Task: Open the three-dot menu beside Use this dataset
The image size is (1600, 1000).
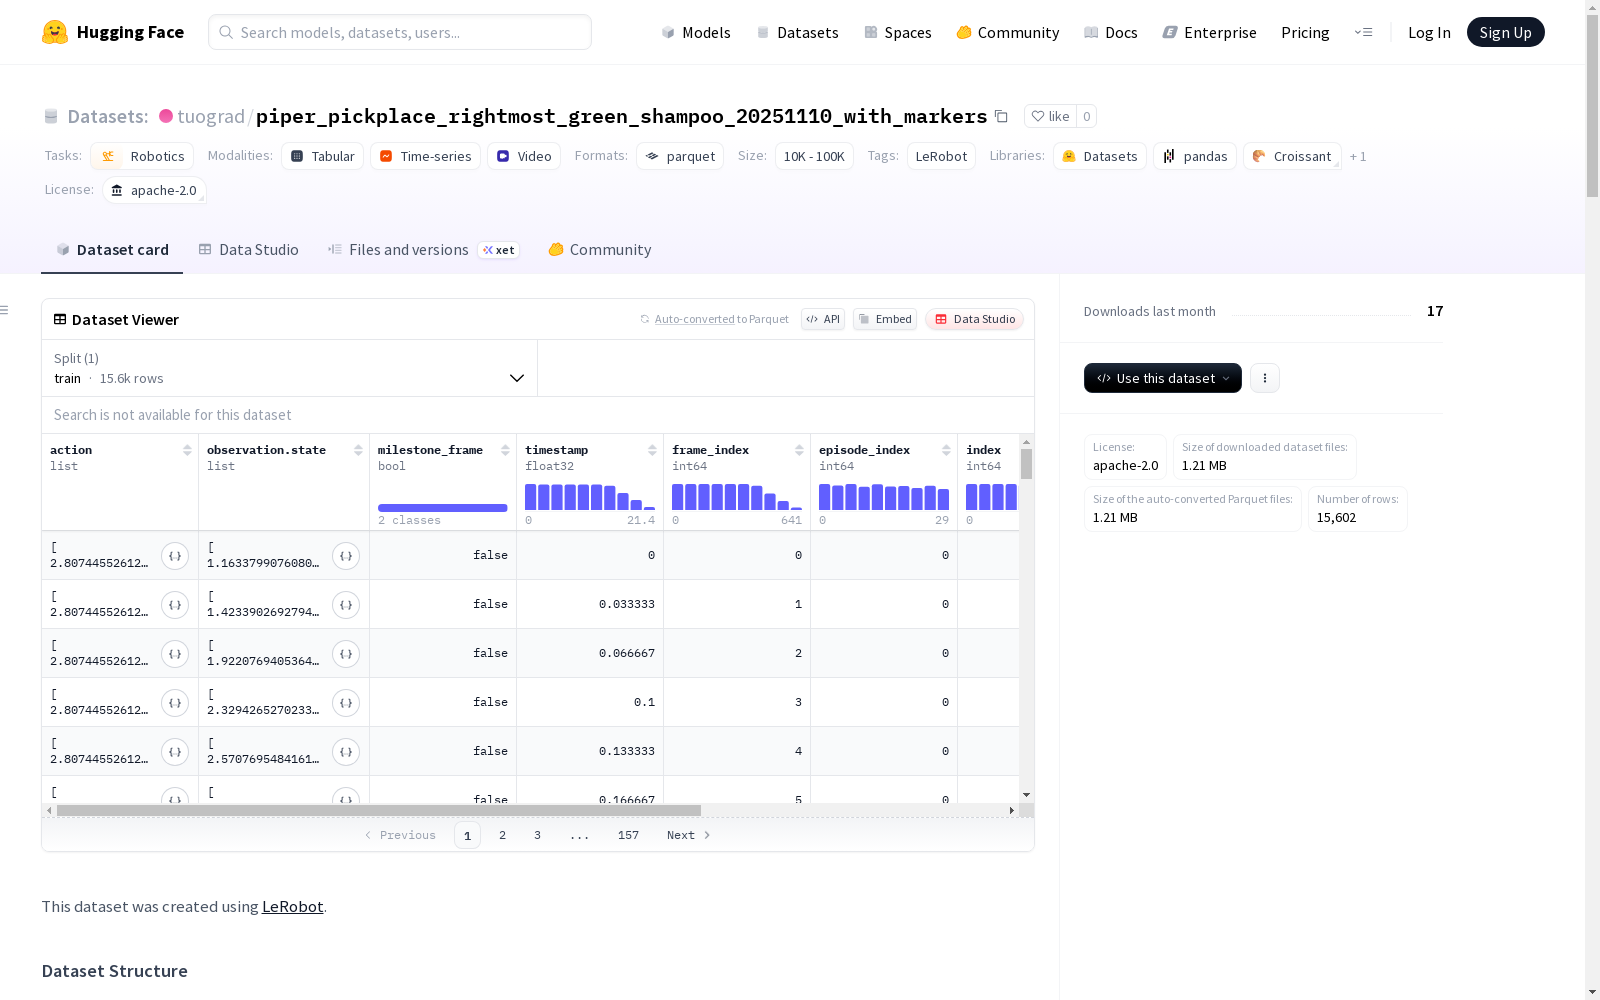Action: [x=1265, y=378]
